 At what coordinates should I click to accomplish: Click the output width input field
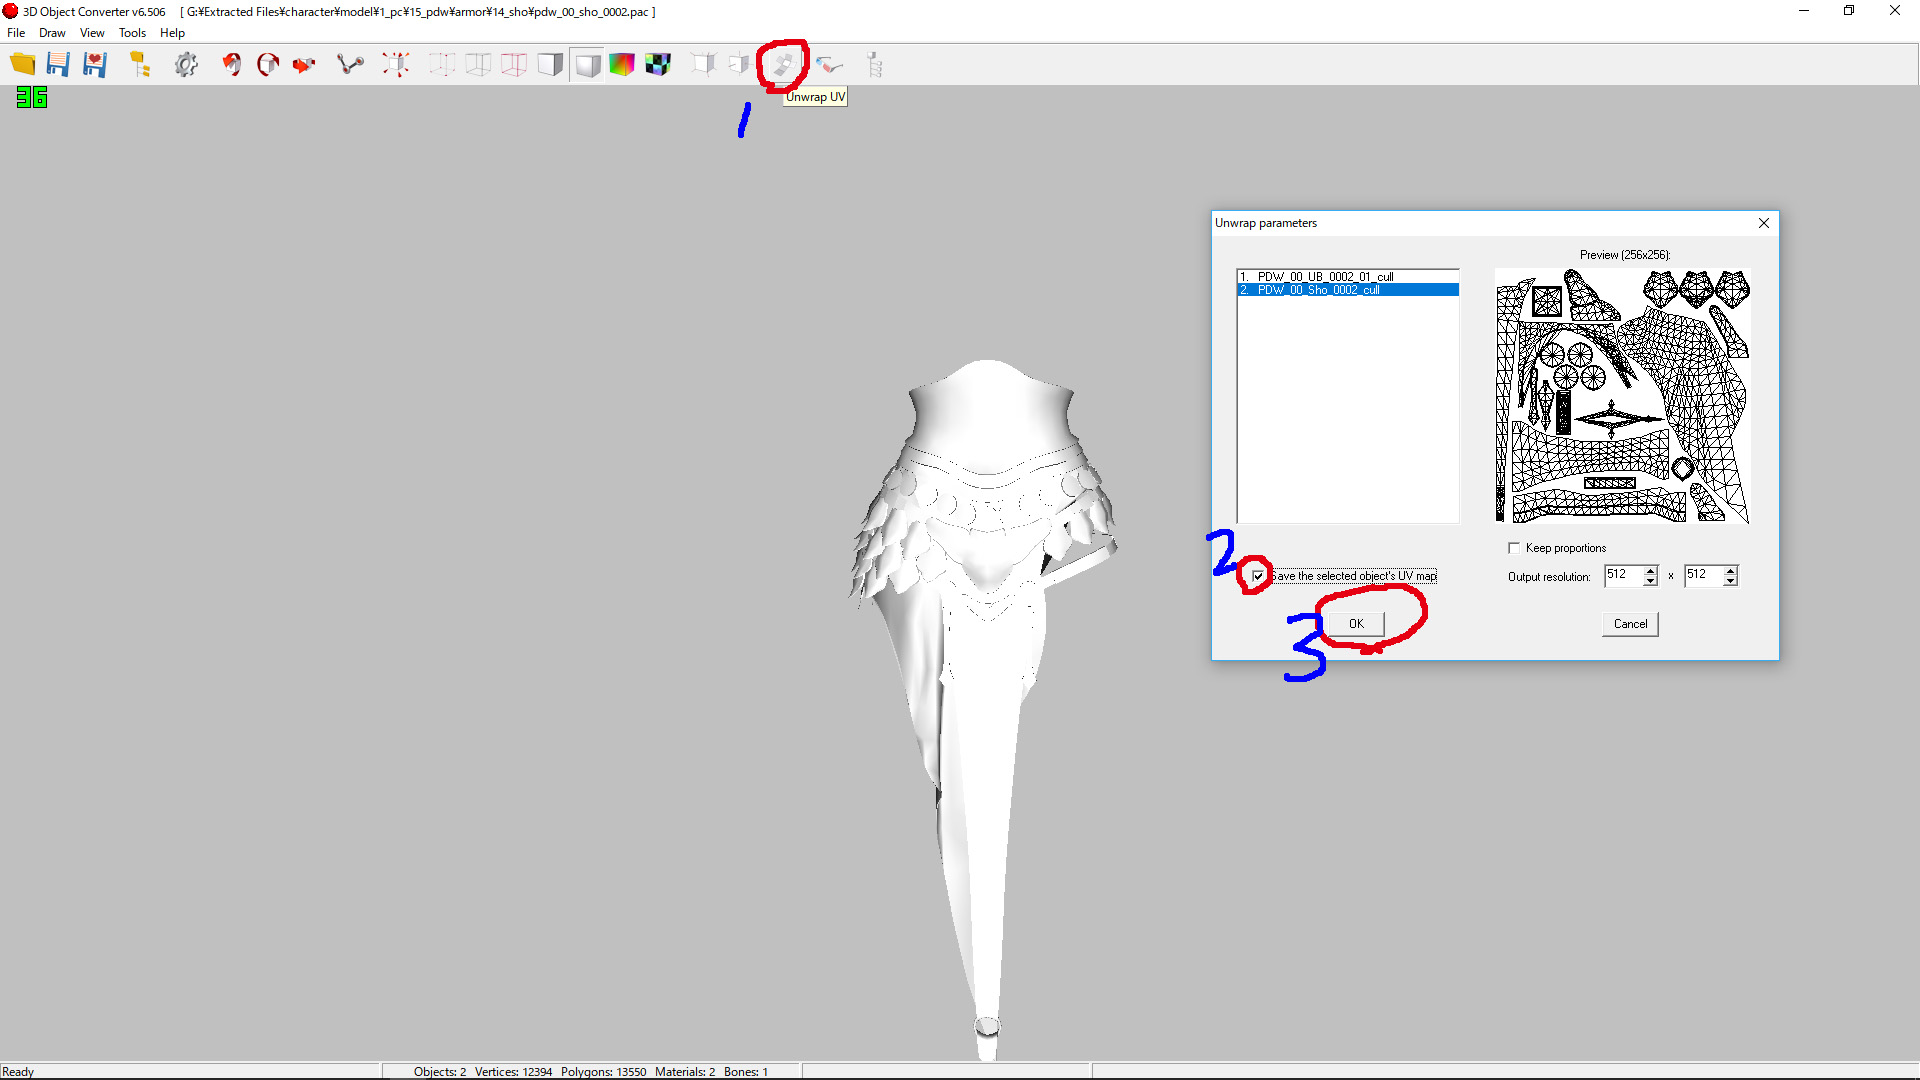click(1622, 575)
